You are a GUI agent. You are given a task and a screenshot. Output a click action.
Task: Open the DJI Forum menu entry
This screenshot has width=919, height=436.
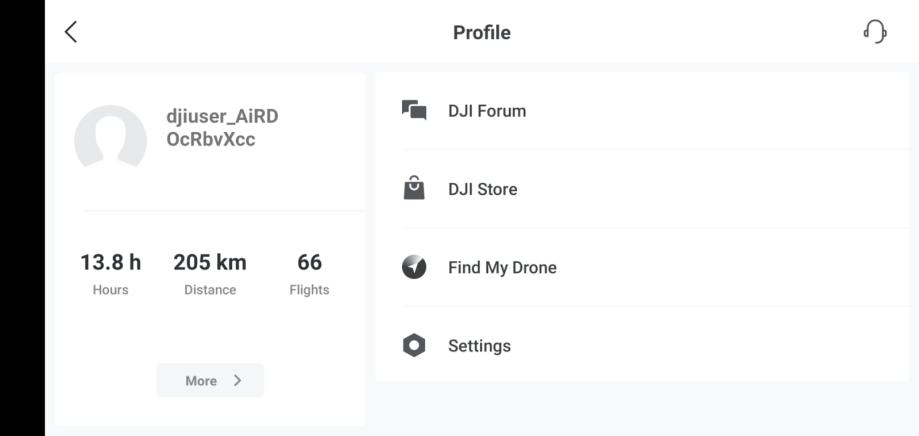(642, 111)
